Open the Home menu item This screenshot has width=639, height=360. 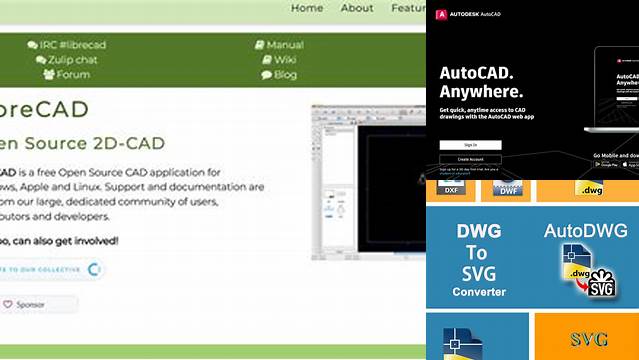point(307,8)
